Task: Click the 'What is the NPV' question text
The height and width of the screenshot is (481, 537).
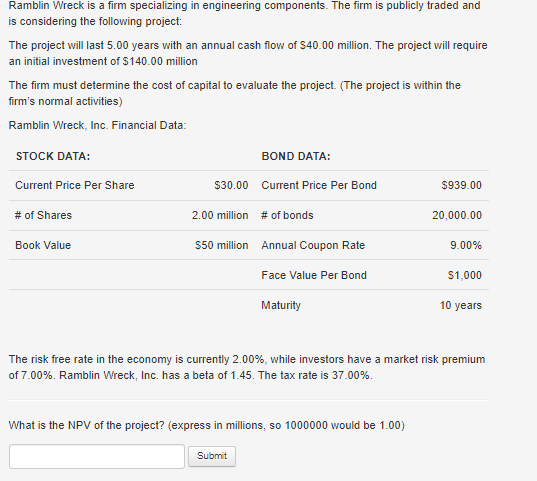Action: coord(207,425)
